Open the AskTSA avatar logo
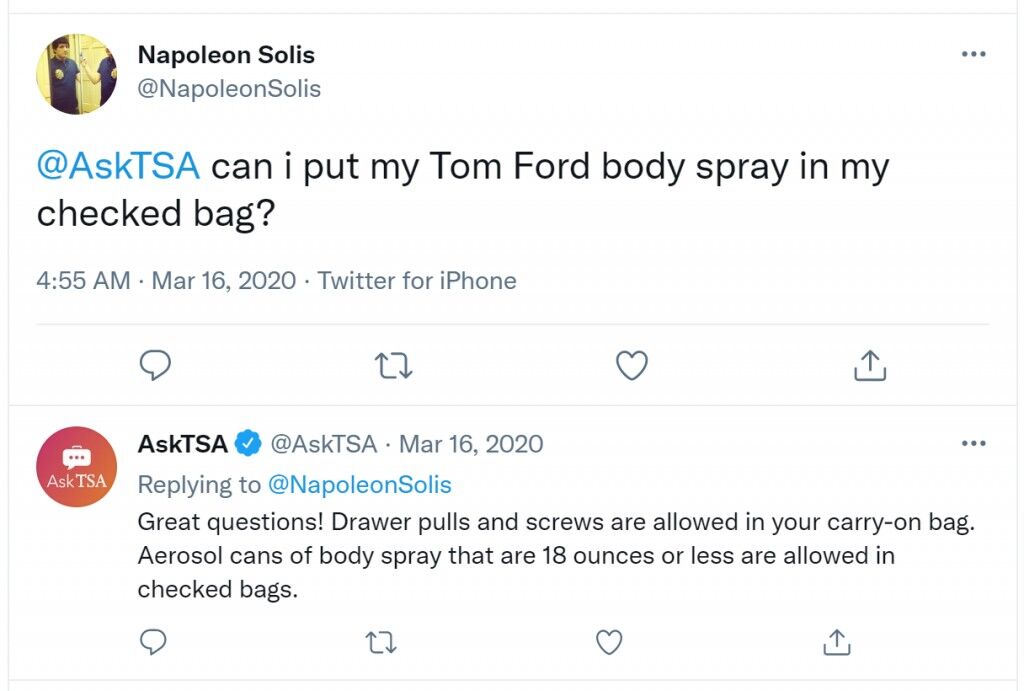Viewport: 1024px width, 691px height. [x=76, y=467]
